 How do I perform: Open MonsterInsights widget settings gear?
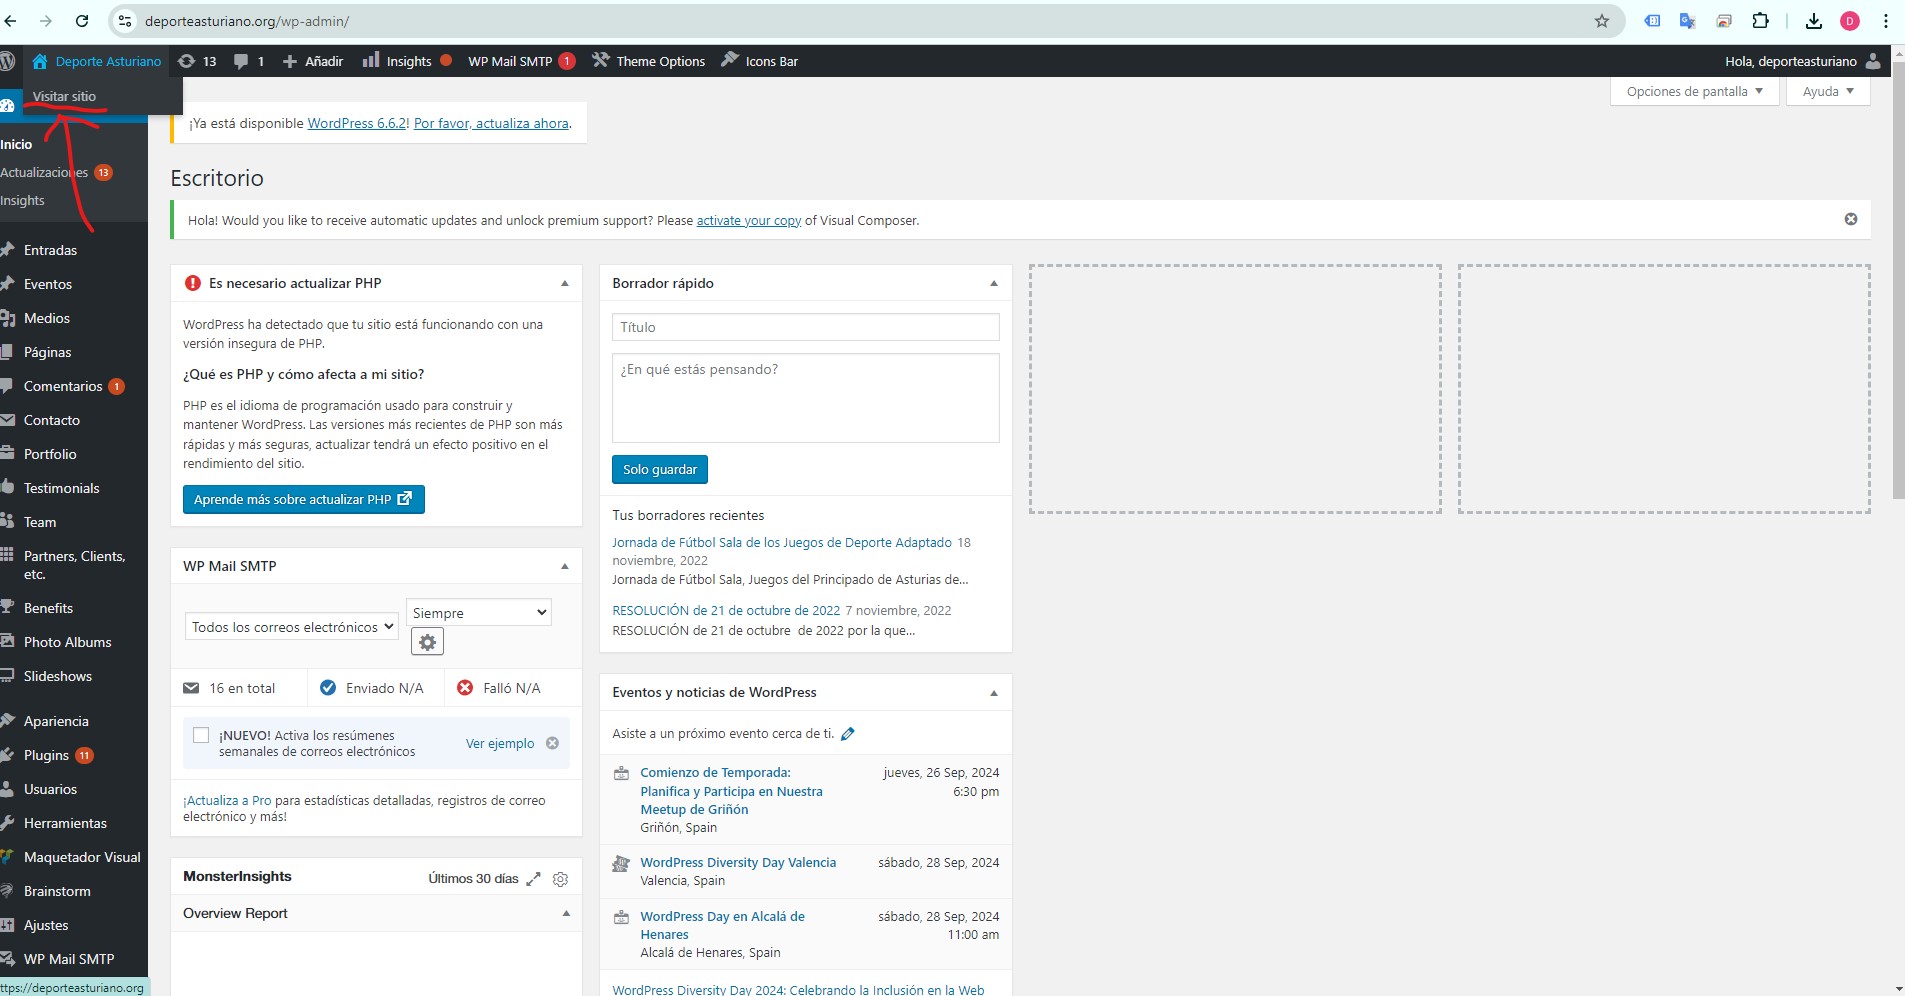(561, 879)
